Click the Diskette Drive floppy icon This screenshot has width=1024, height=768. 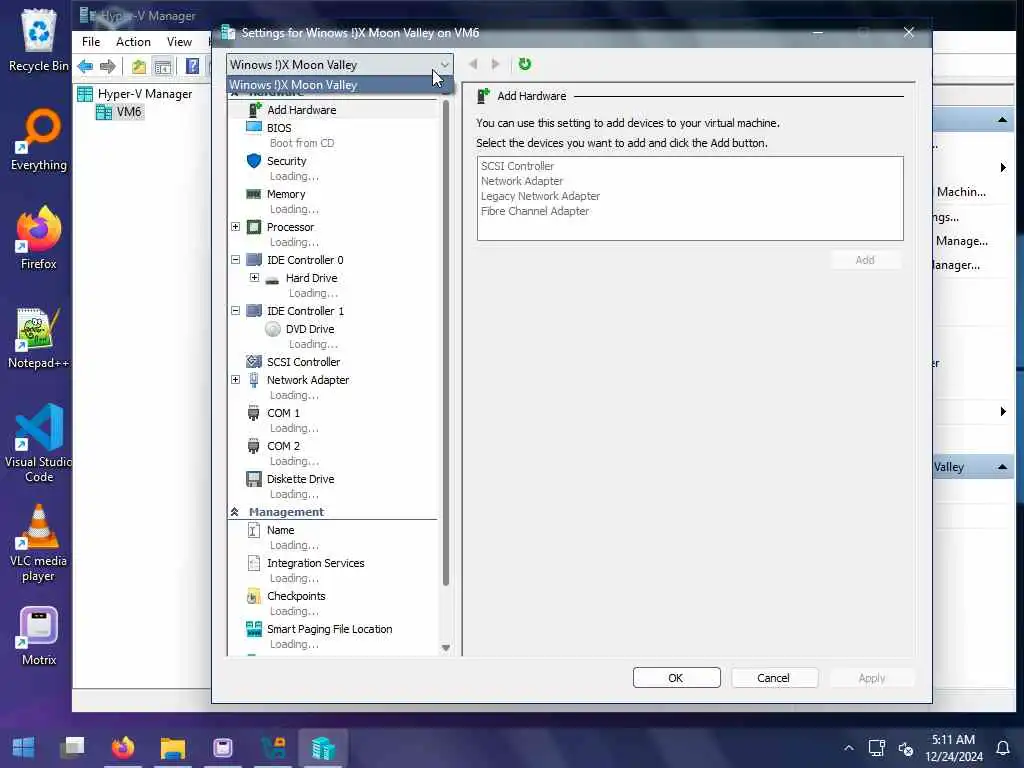pos(253,479)
